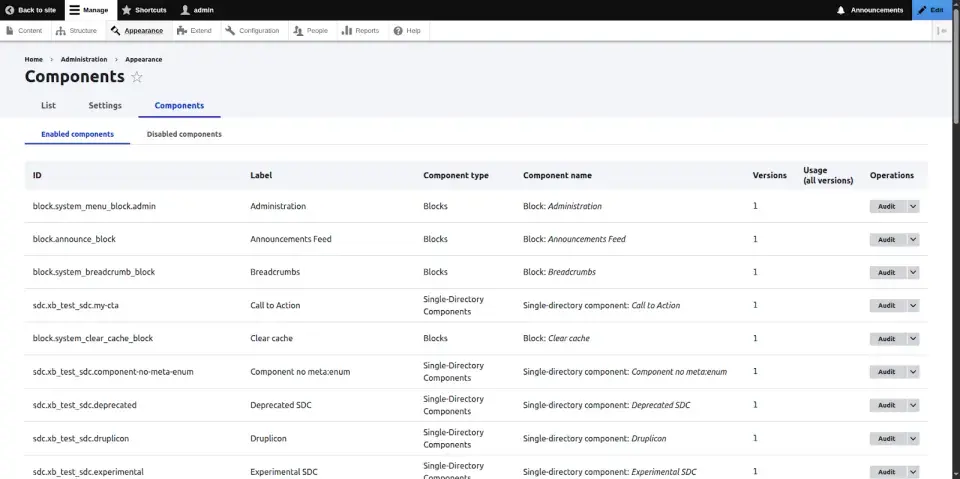Click the Back to site arrow icon

pyautogui.click(x=10, y=10)
